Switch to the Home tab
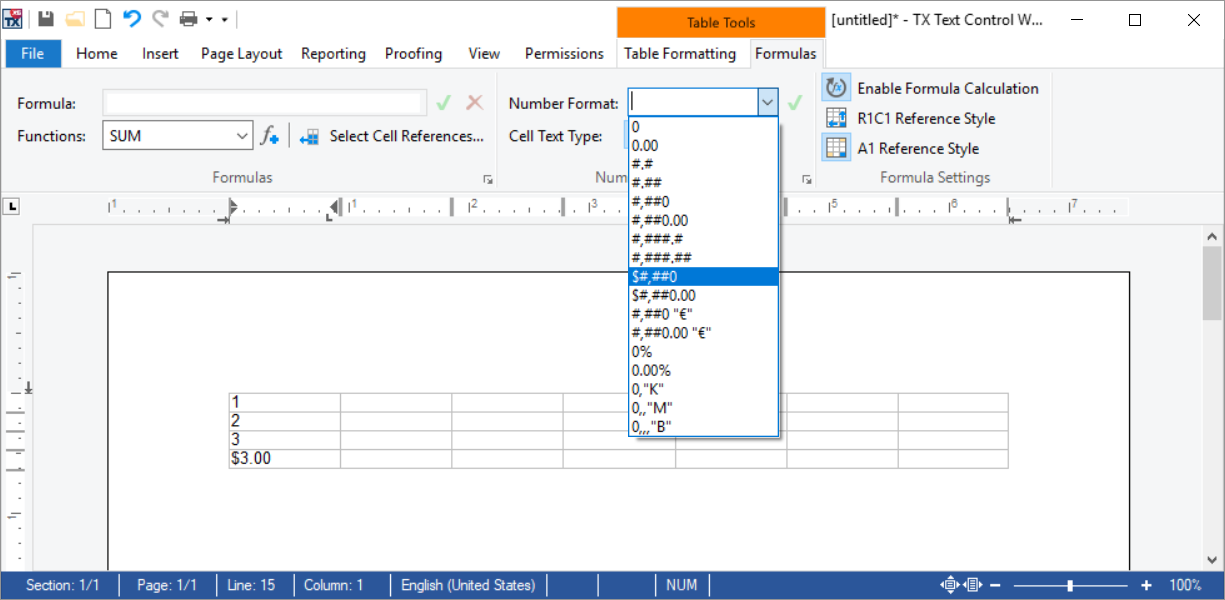This screenshot has height=600, width=1225. click(97, 54)
